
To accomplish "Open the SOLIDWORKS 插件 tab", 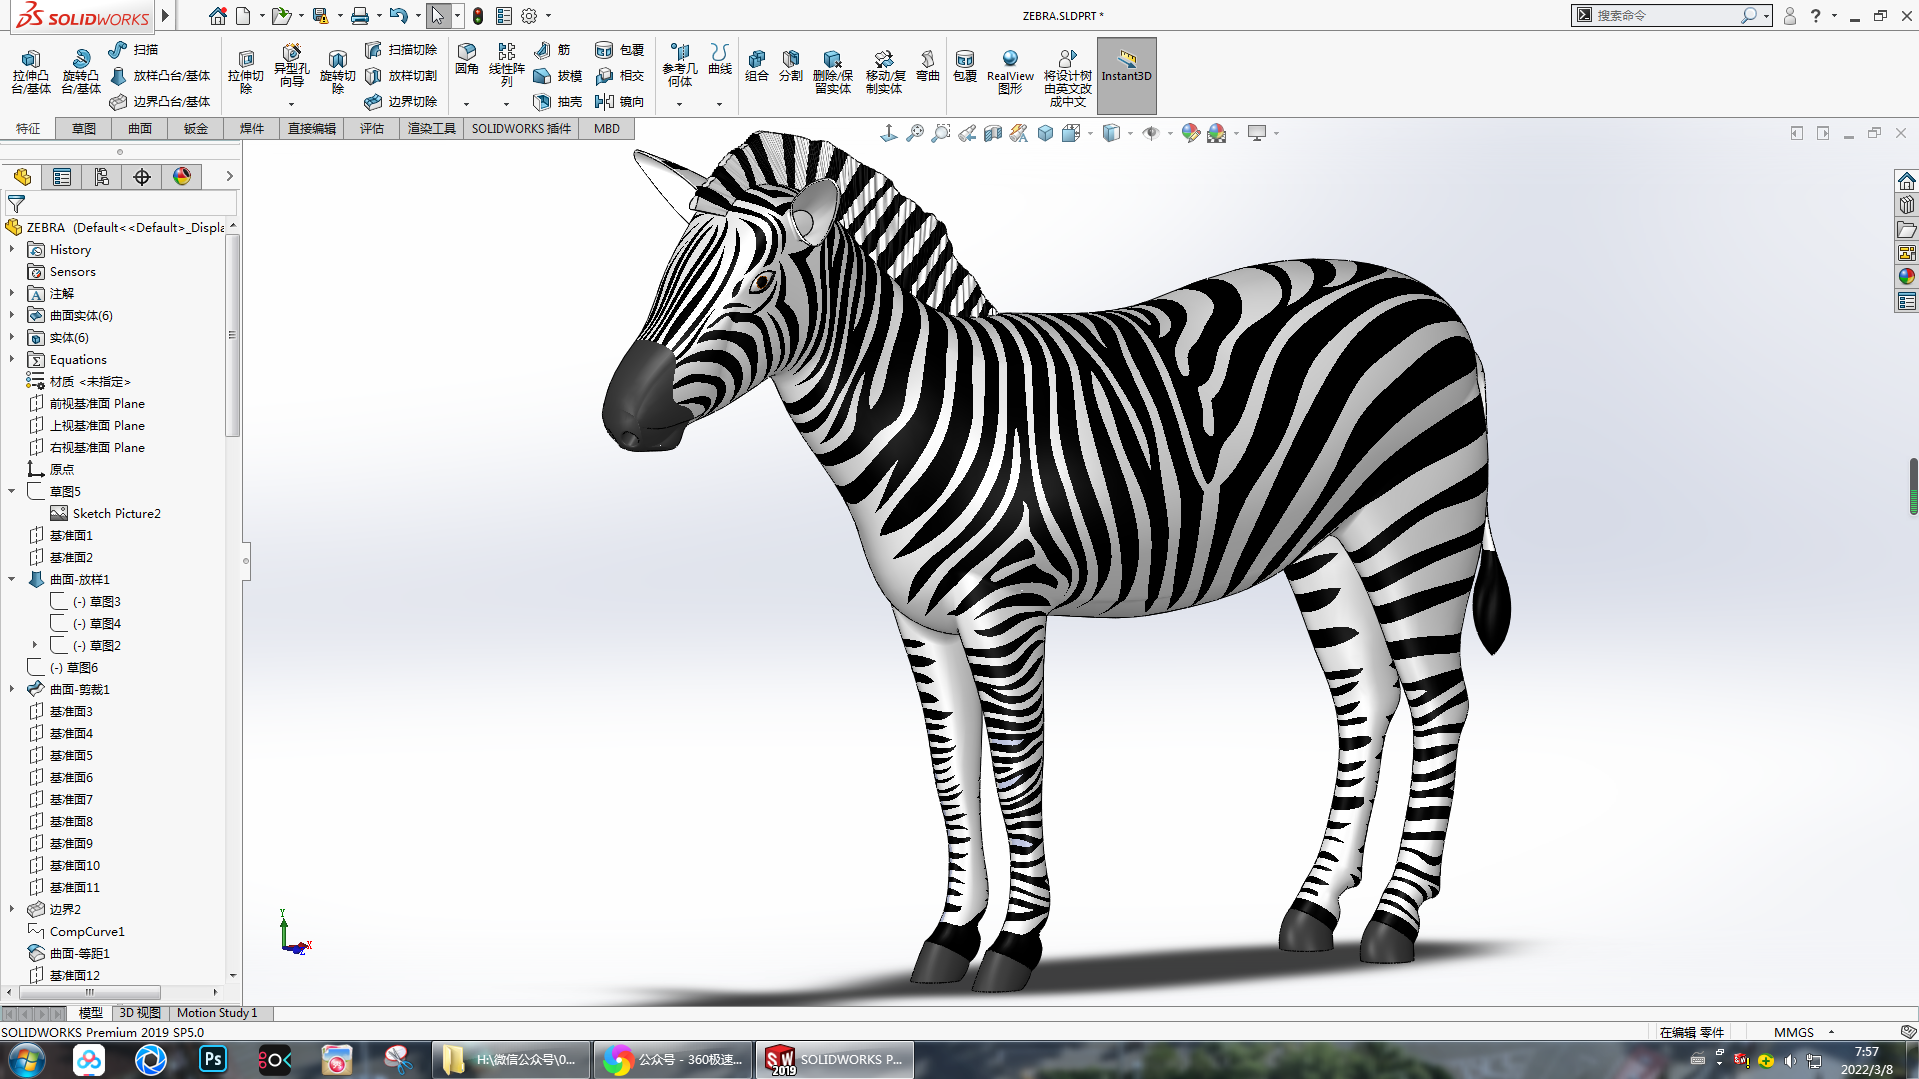I will click(521, 129).
